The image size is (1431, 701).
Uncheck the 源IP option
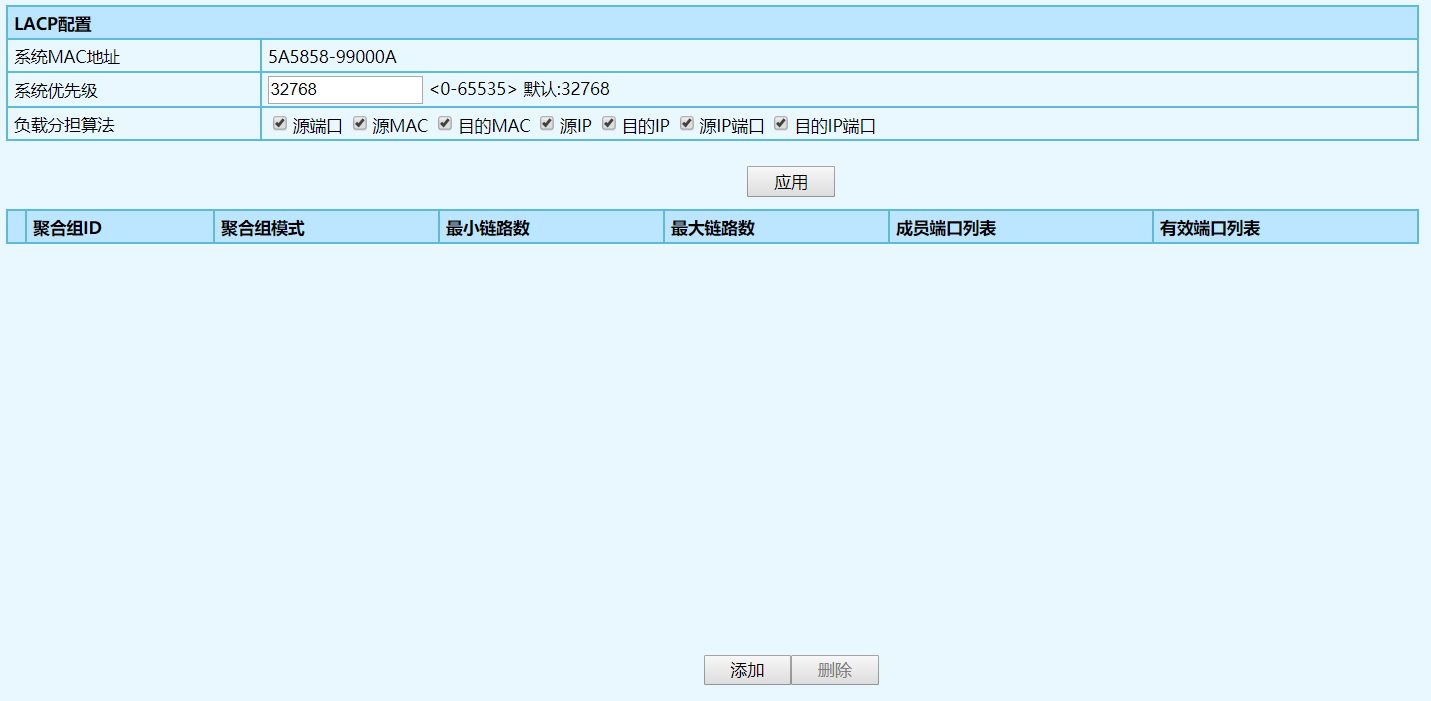coord(547,124)
